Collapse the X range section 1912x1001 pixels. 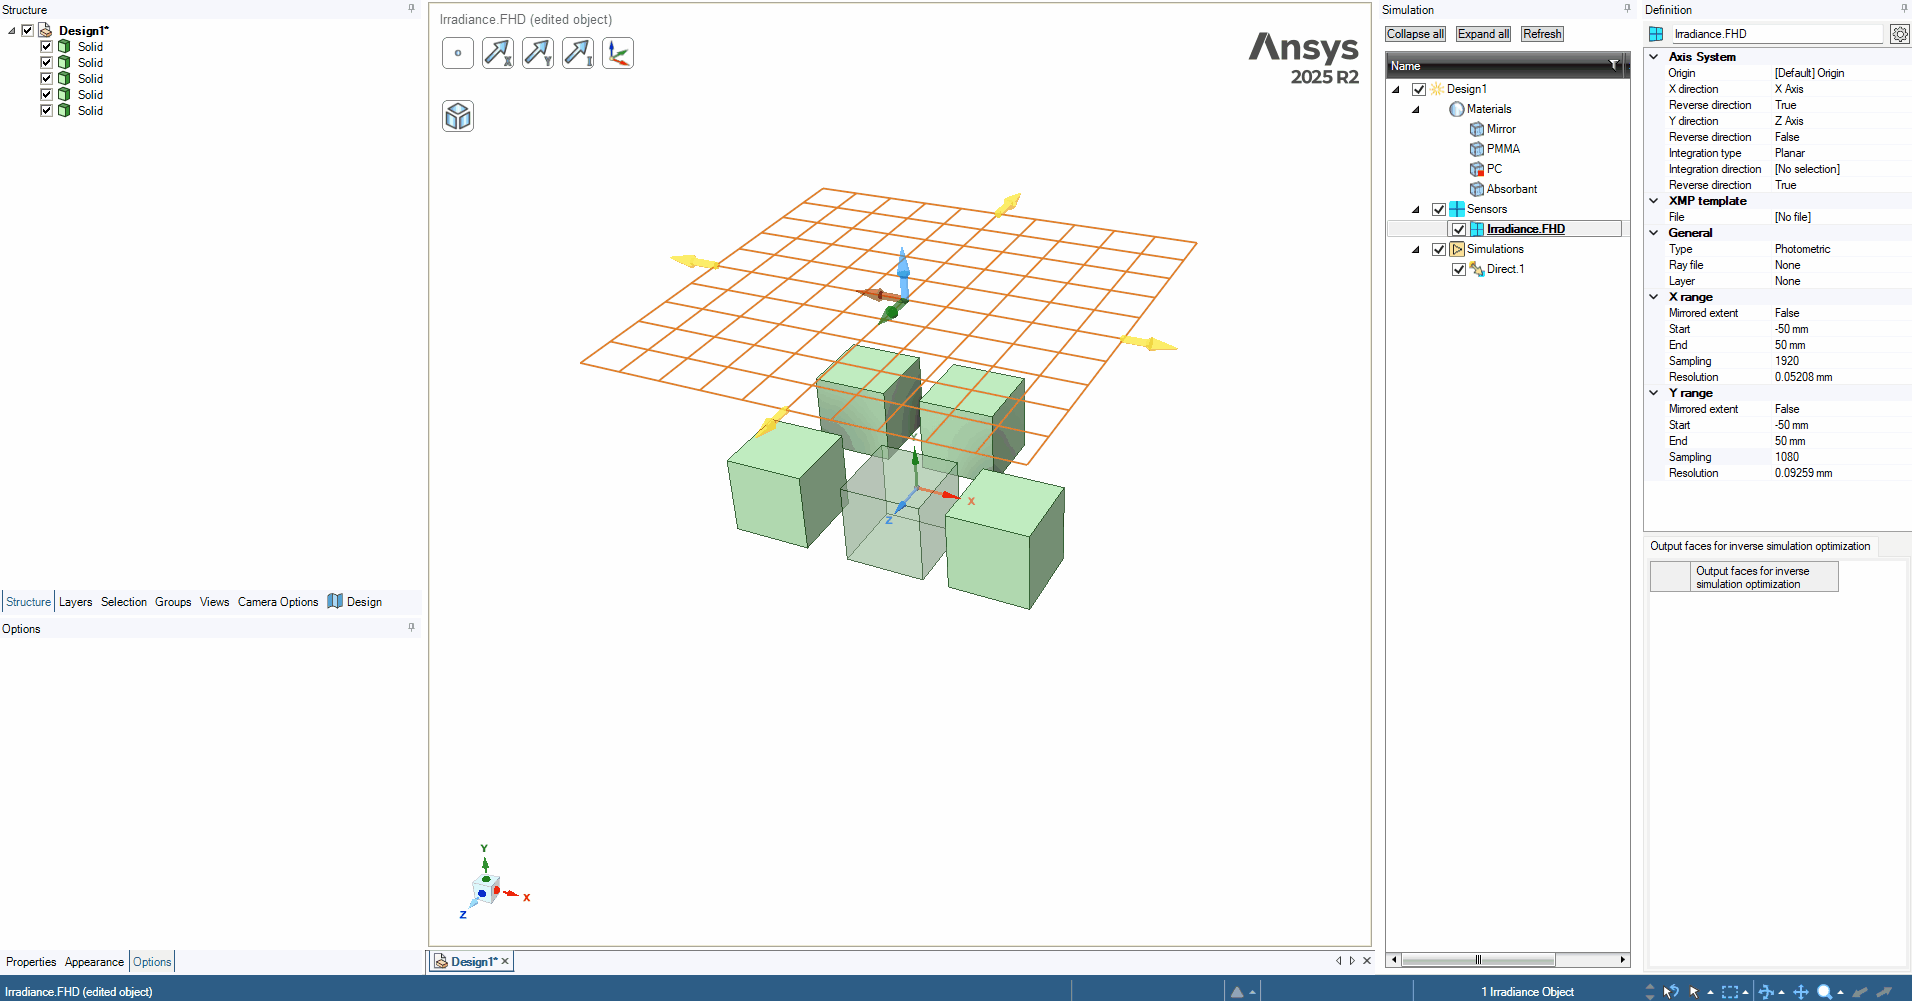pos(1654,297)
